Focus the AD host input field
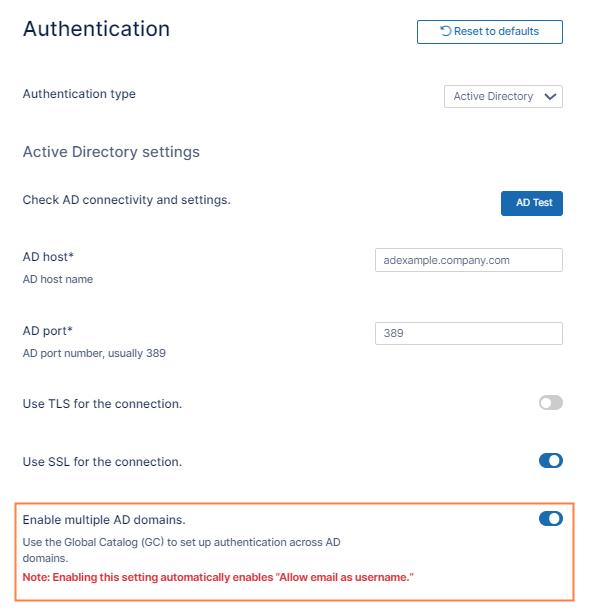The width and height of the screenshot is (599, 610). click(469, 260)
